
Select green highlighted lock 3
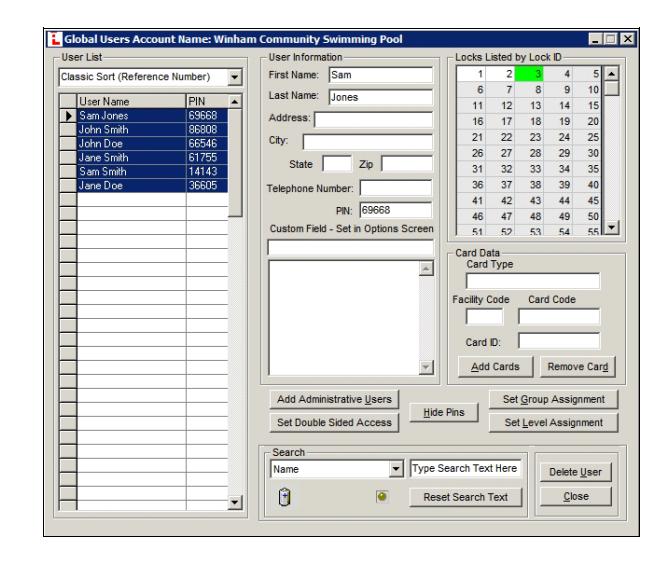coord(529,74)
